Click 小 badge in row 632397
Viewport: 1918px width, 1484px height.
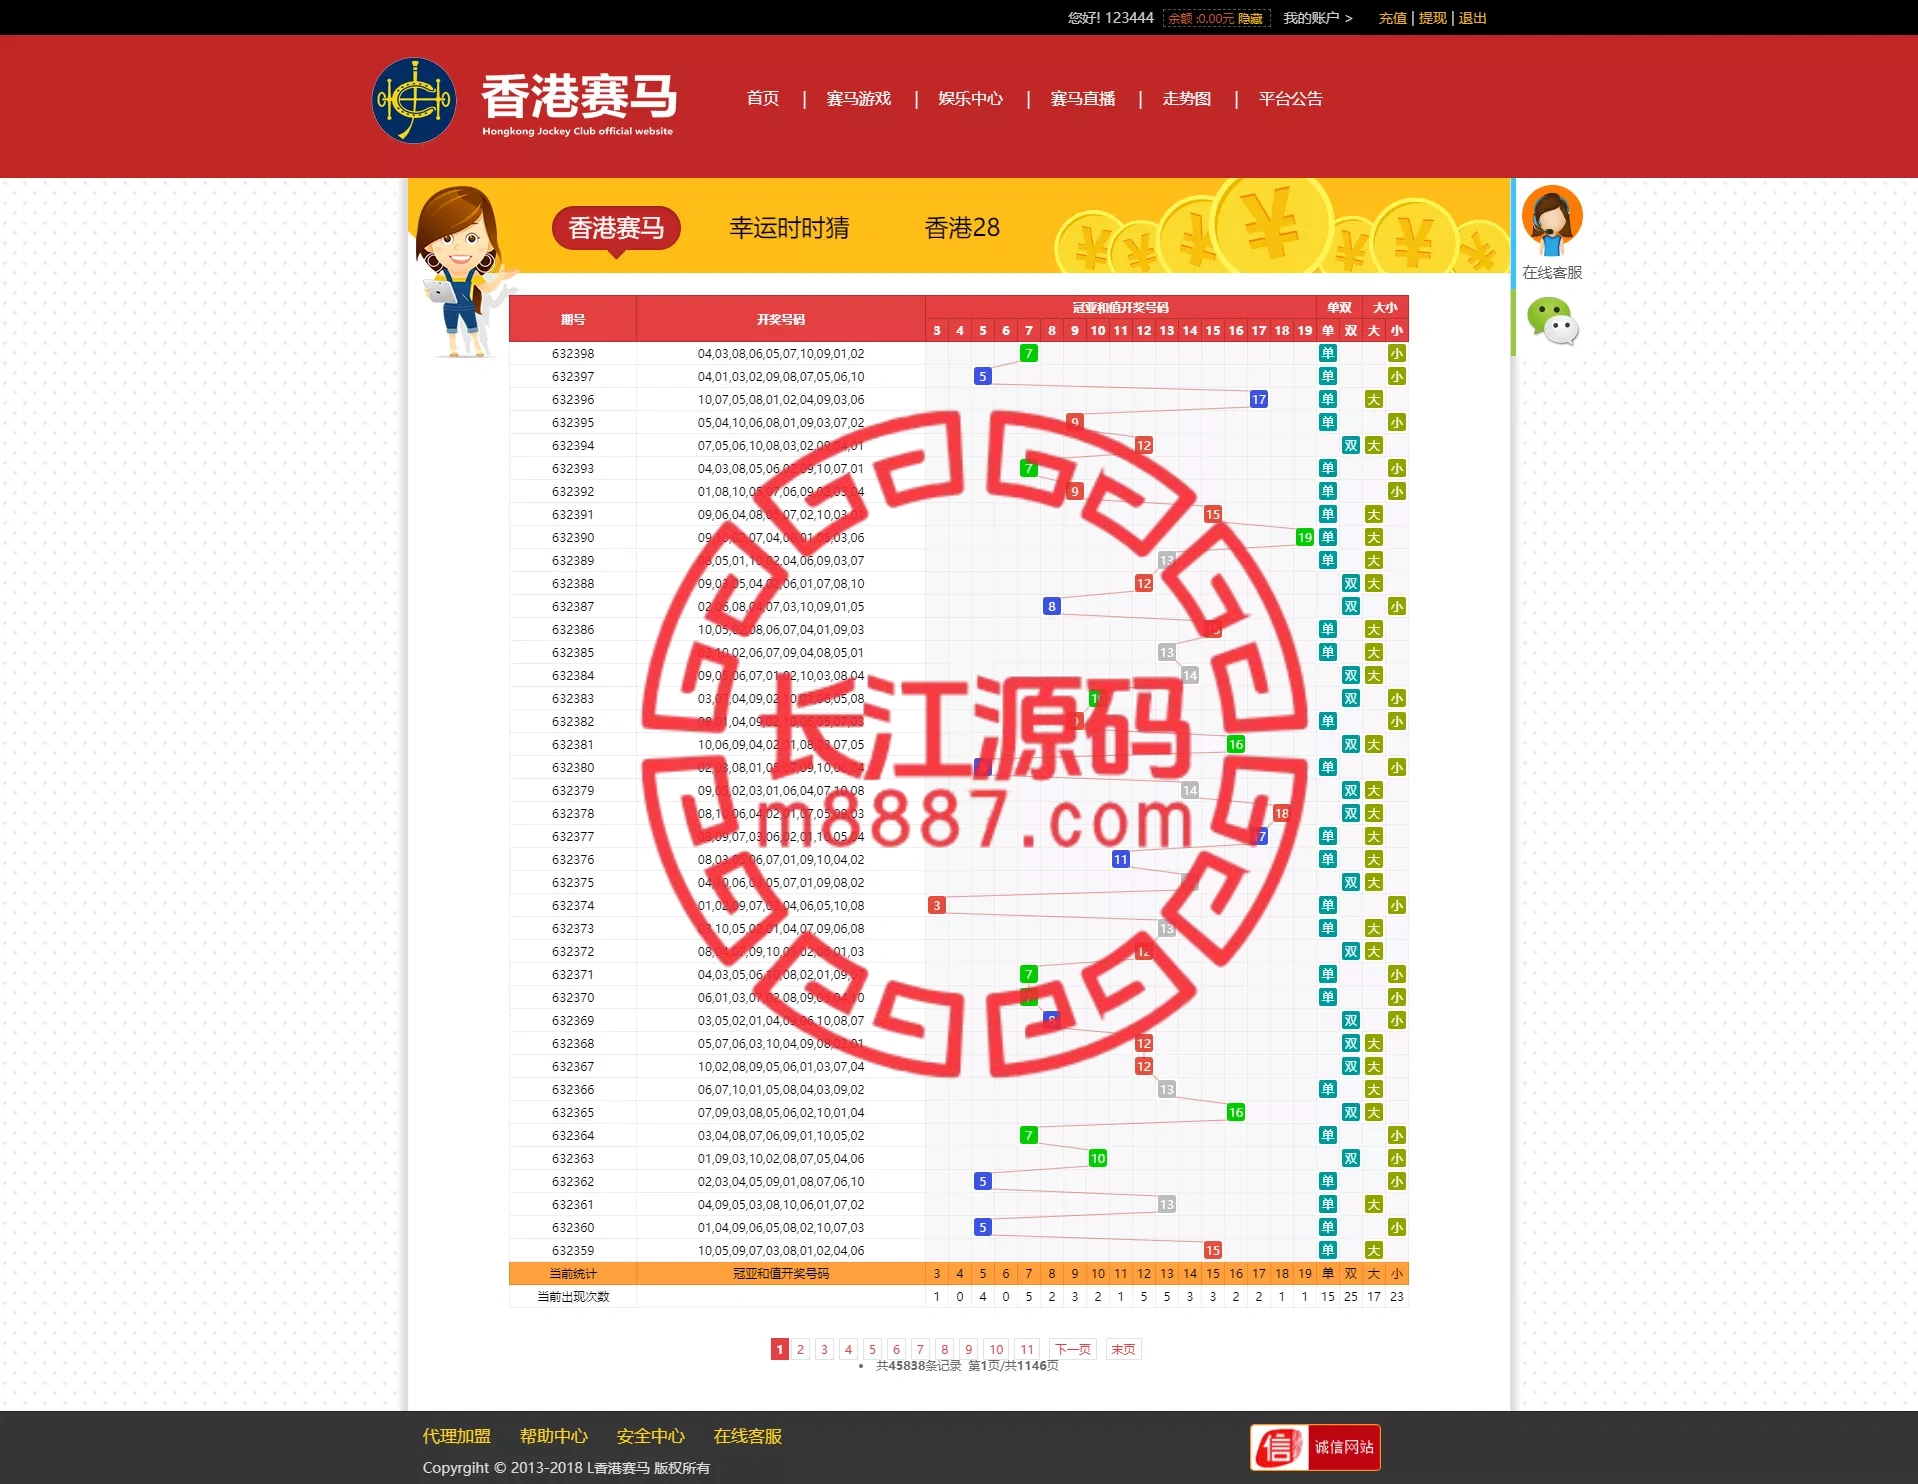click(1396, 376)
